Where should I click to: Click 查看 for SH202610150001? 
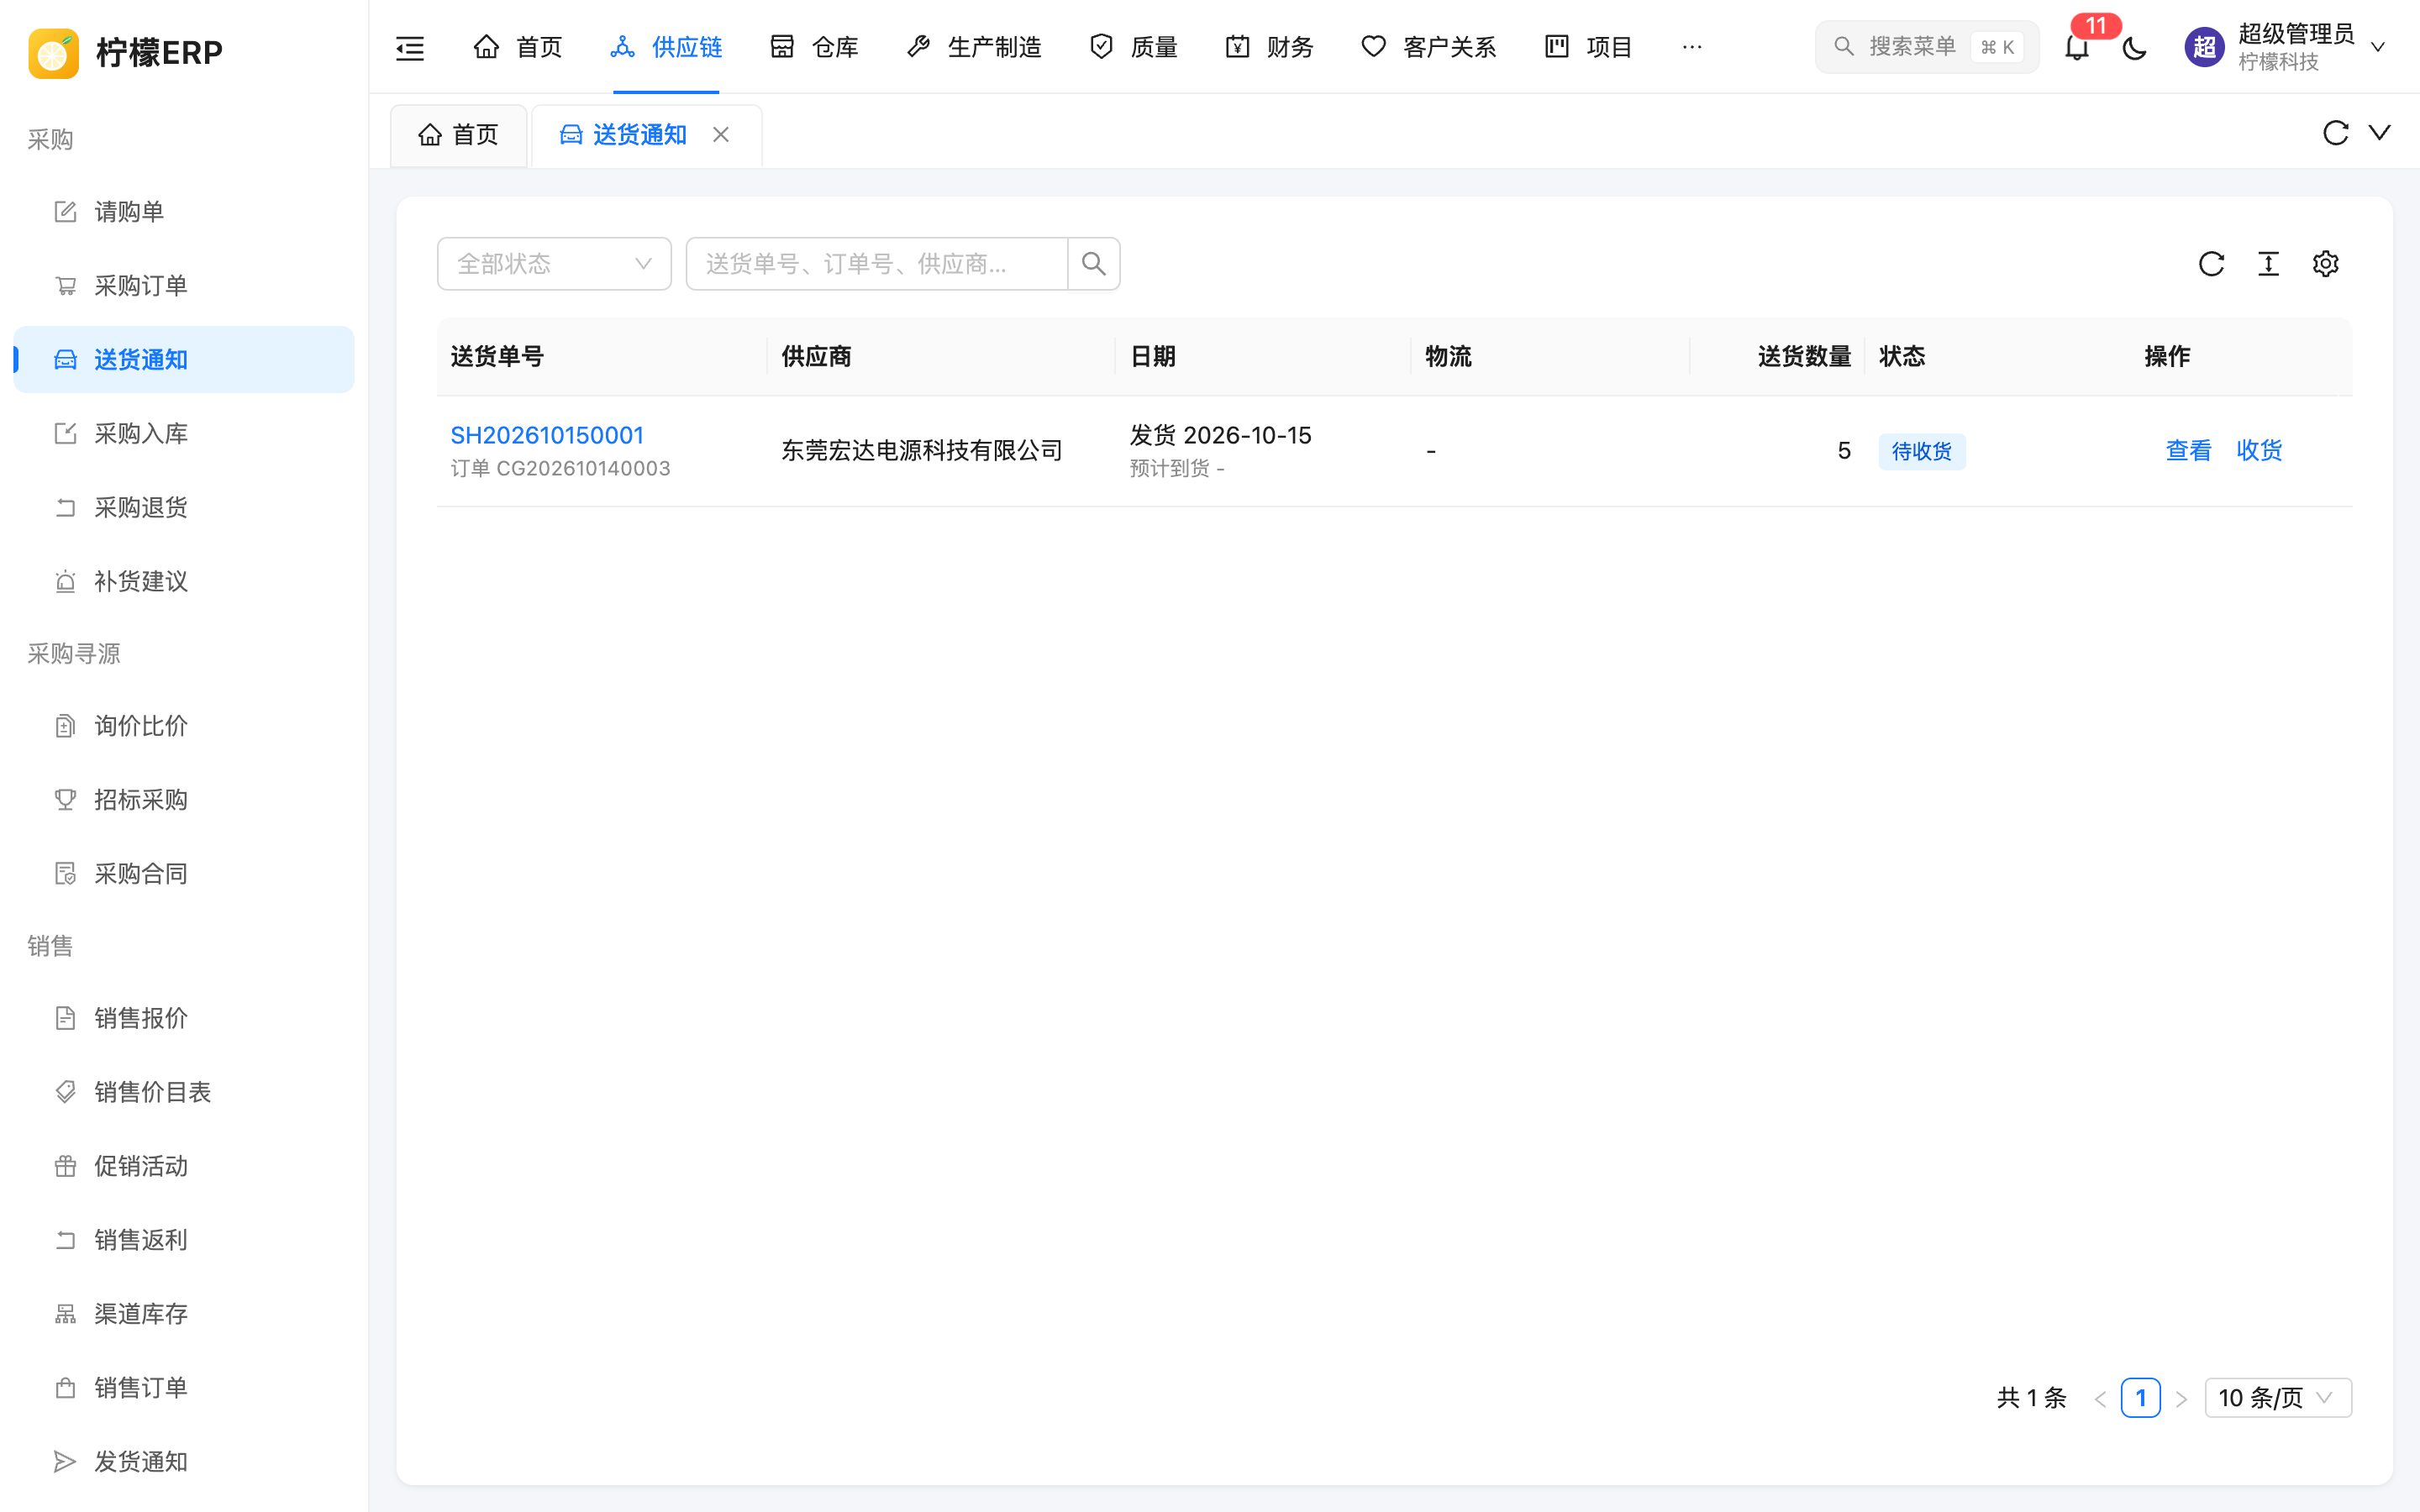point(2188,451)
